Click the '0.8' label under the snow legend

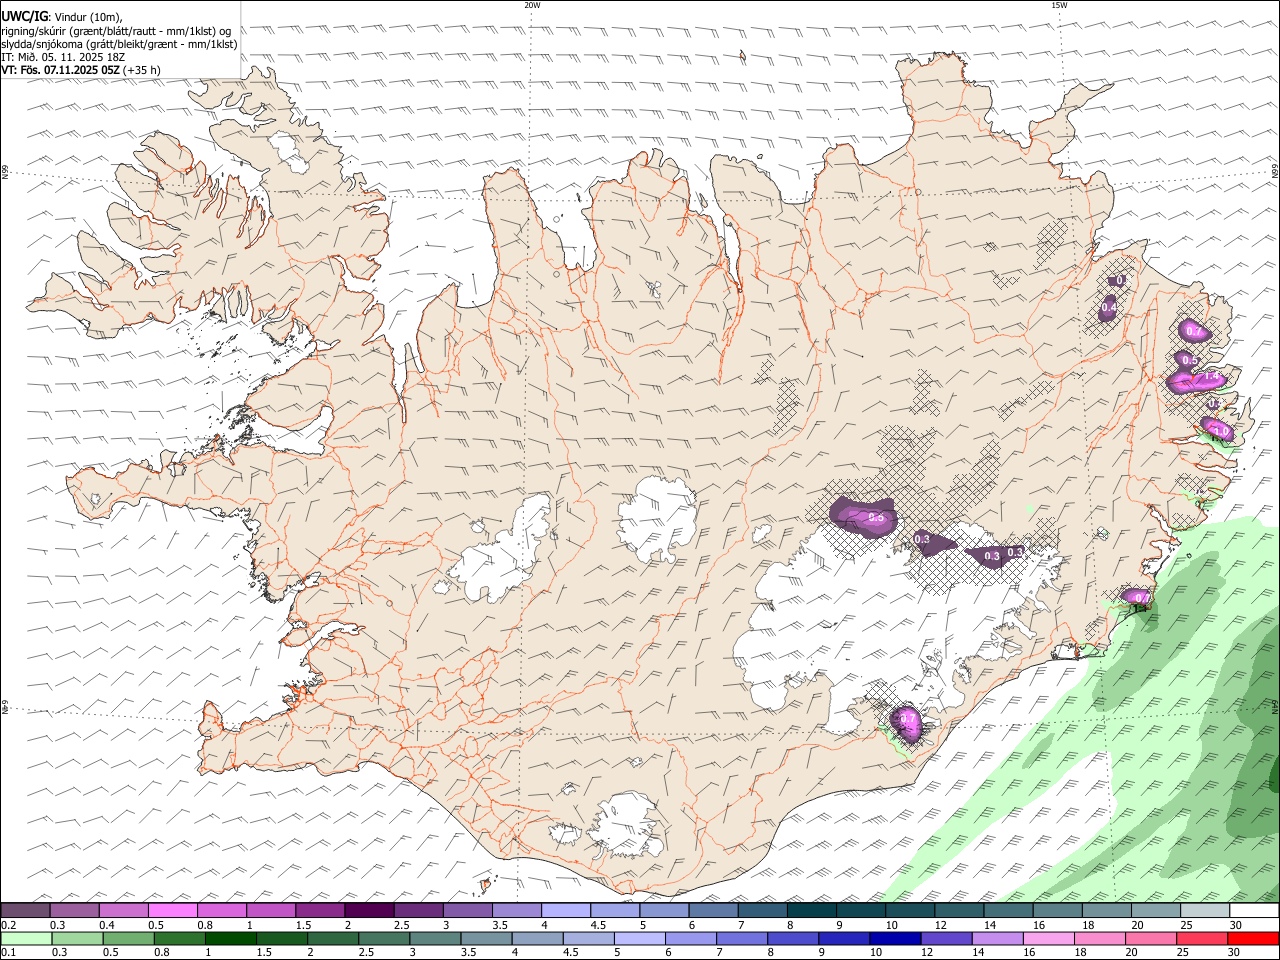(205, 925)
